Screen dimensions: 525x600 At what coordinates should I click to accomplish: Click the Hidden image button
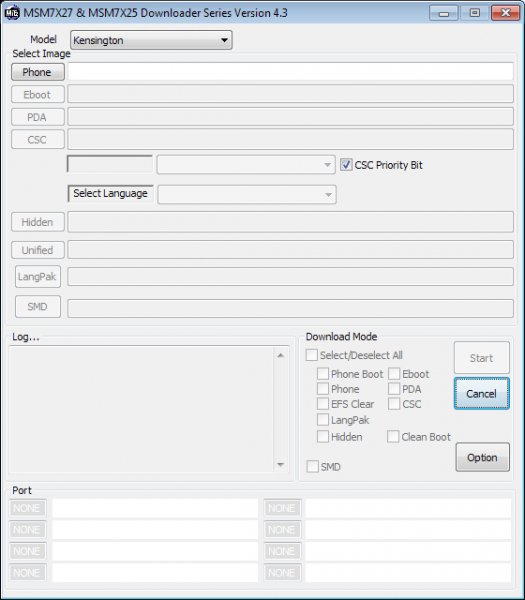tap(38, 222)
